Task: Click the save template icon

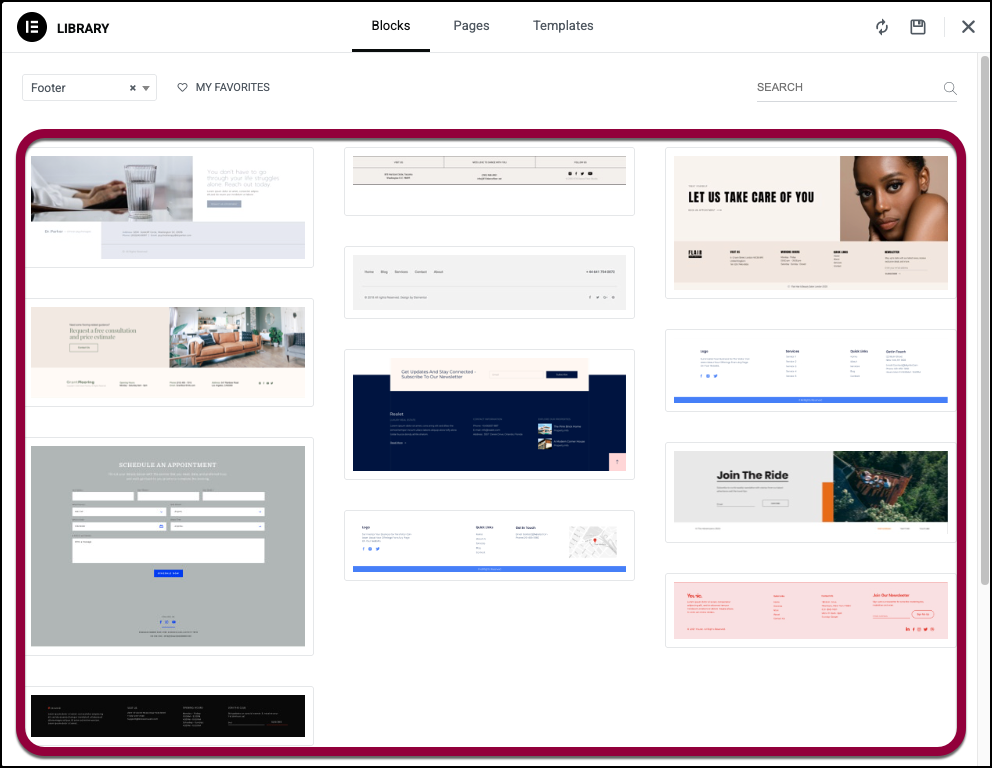Action: point(918,27)
